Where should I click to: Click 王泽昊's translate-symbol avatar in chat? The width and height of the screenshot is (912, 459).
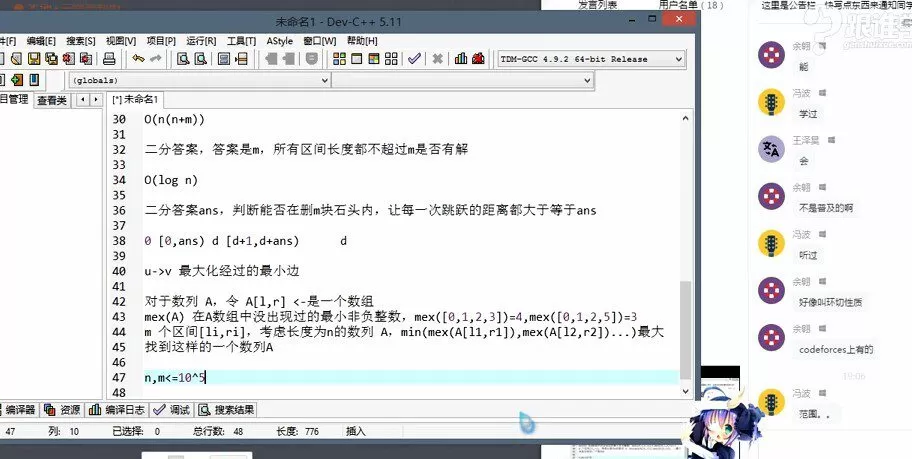pos(771,149)
